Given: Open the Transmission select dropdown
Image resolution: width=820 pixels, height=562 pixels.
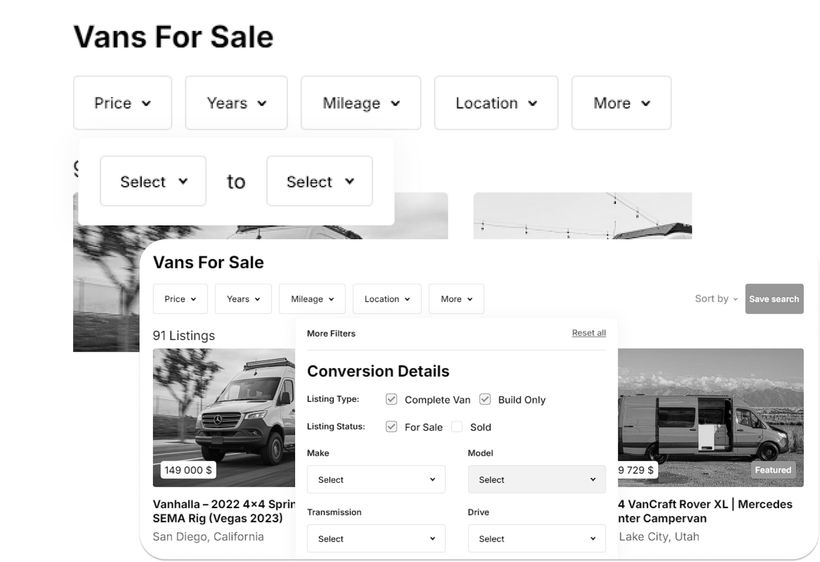Looking at the screenshot, I should (x=376, y=538).
